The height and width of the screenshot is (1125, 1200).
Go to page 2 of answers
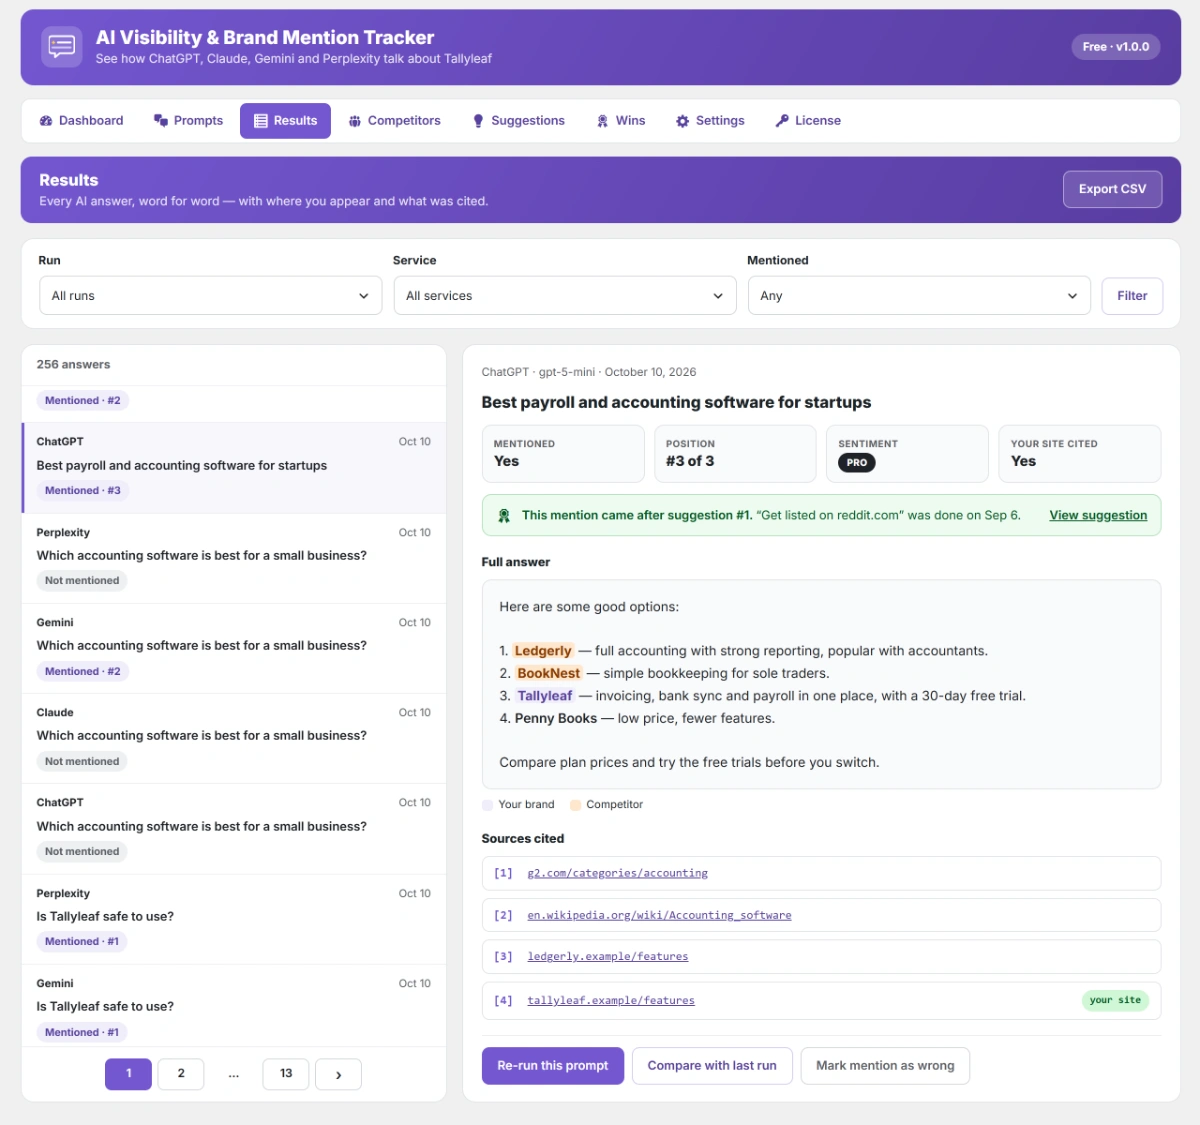coord(181,1074)
